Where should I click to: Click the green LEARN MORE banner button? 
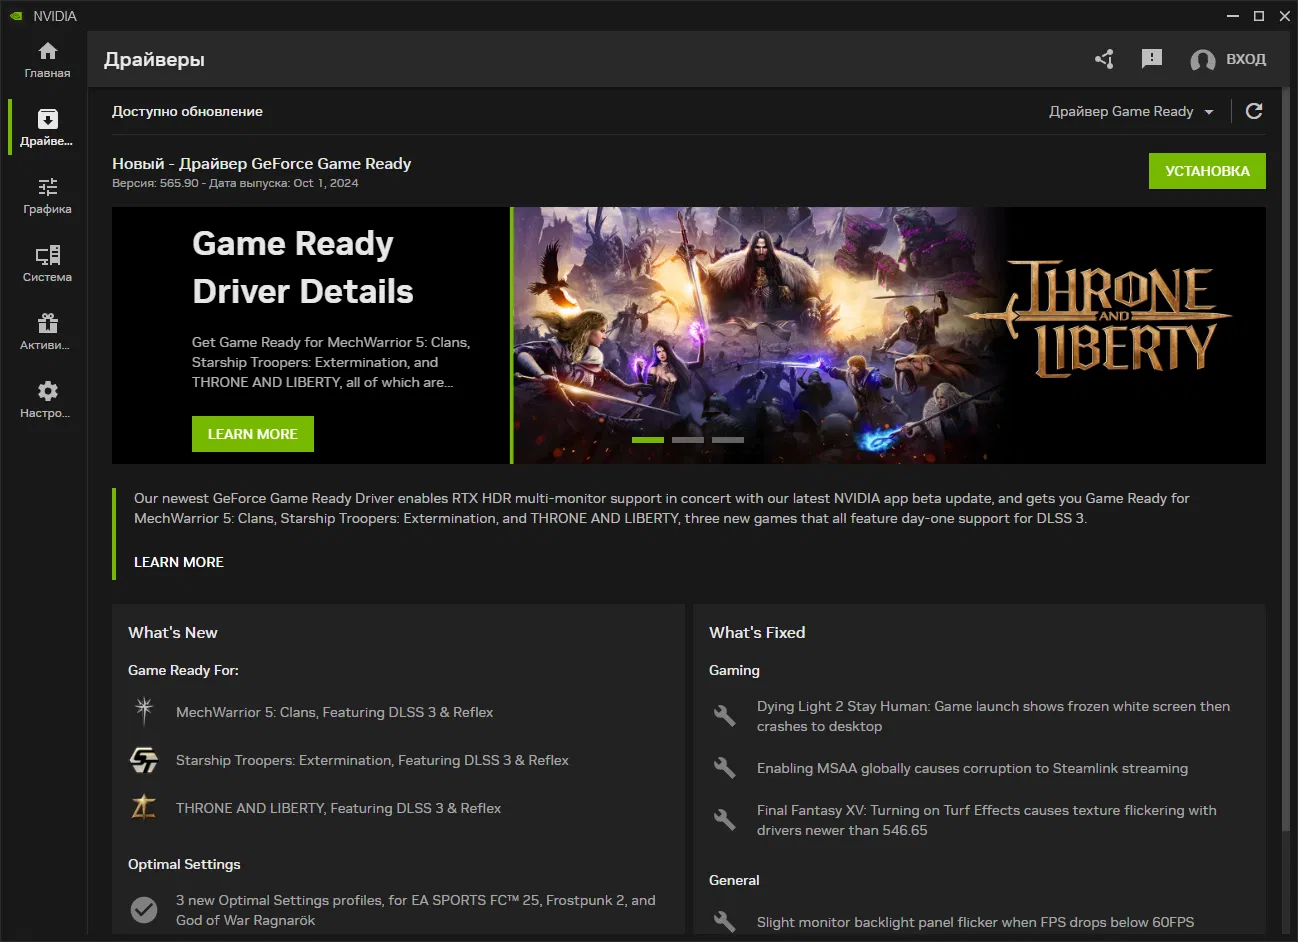252,434
